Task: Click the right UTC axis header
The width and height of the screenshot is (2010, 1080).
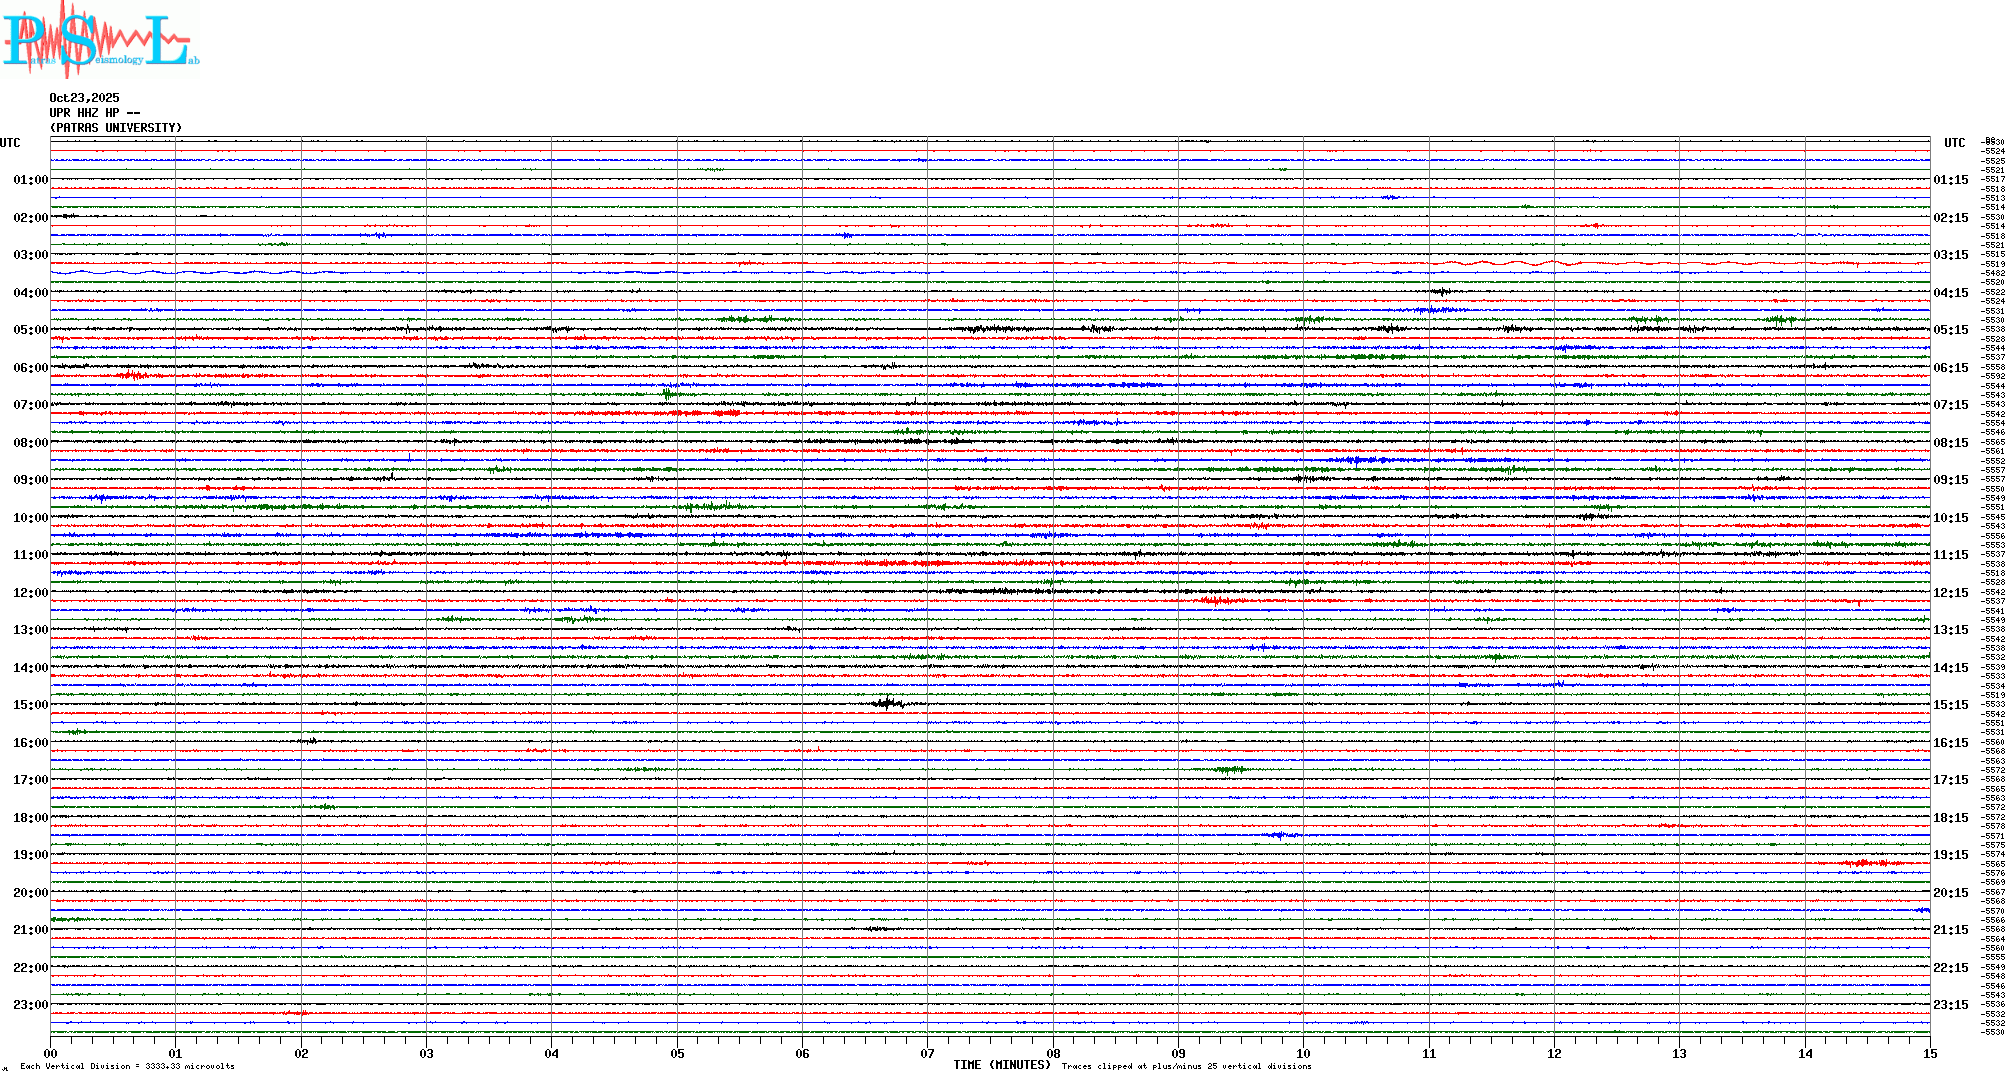Action: tap(1954, 143)
